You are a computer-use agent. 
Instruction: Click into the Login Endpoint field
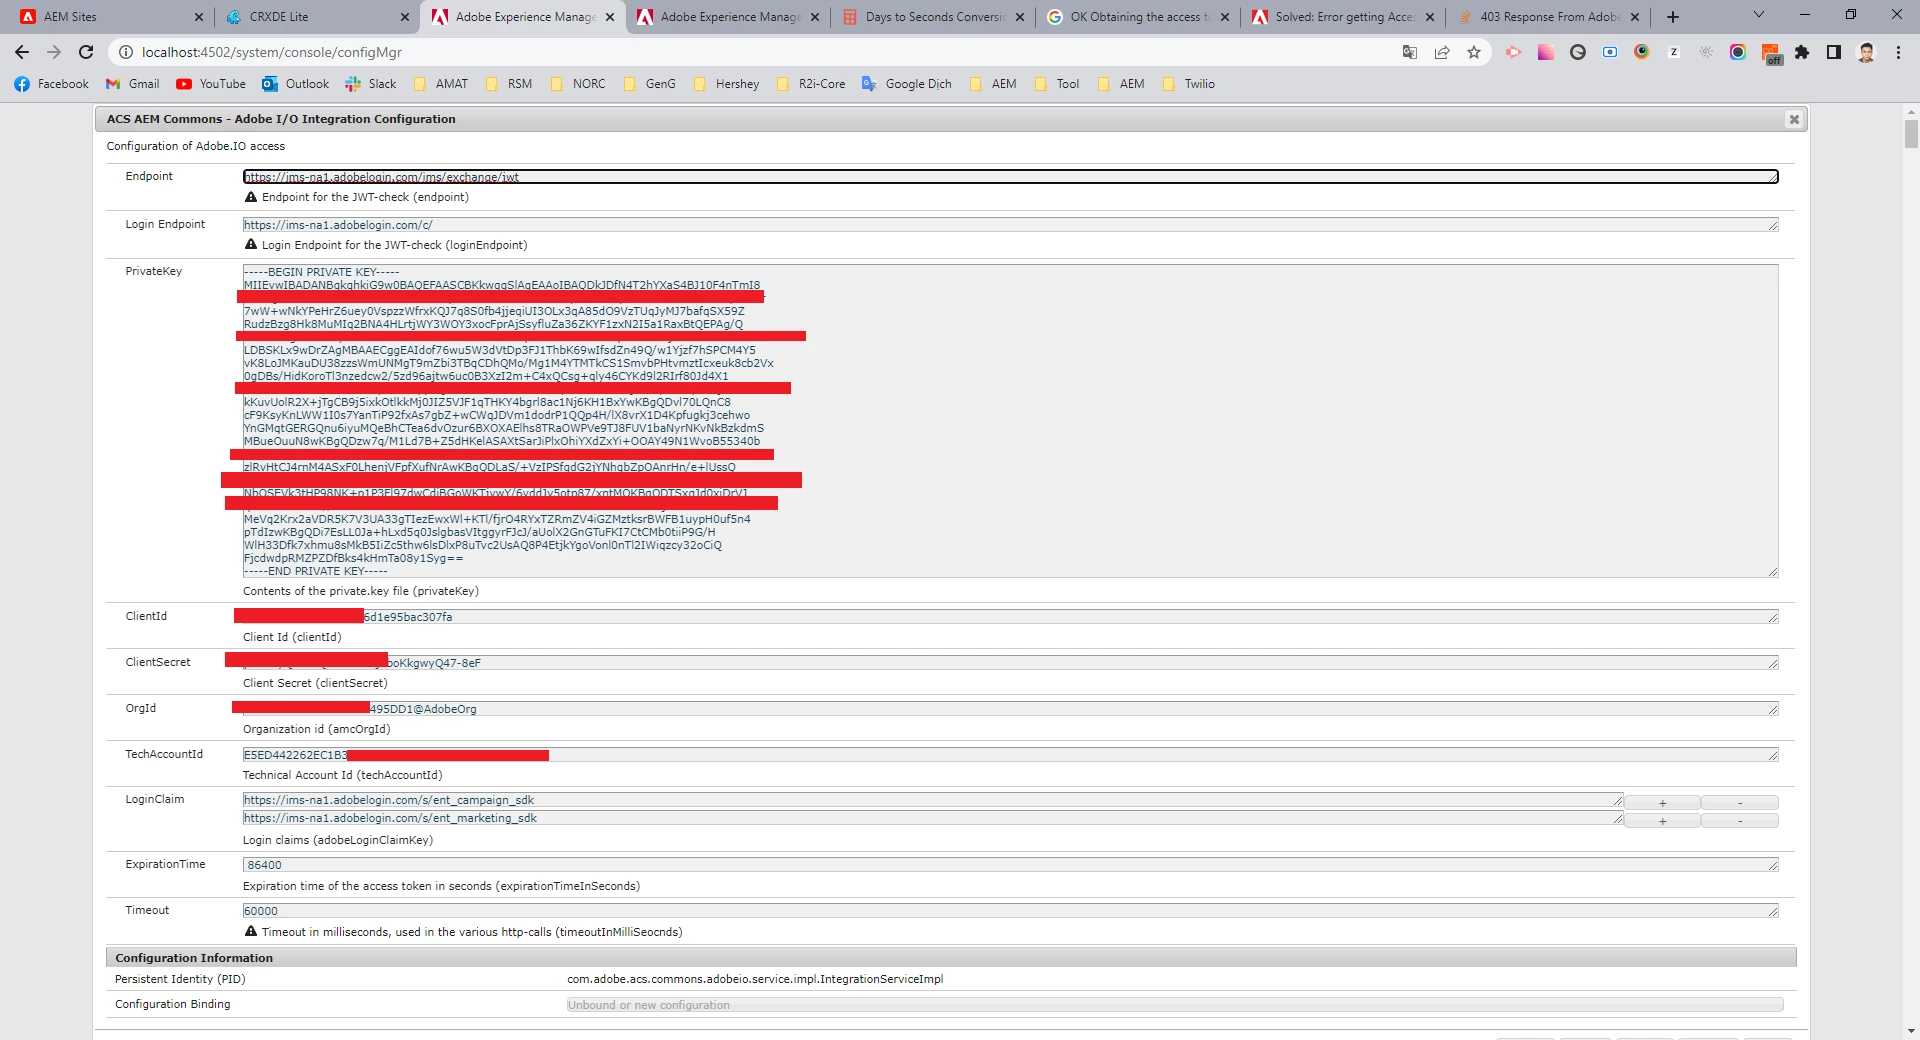click(x=1011, y=225)
